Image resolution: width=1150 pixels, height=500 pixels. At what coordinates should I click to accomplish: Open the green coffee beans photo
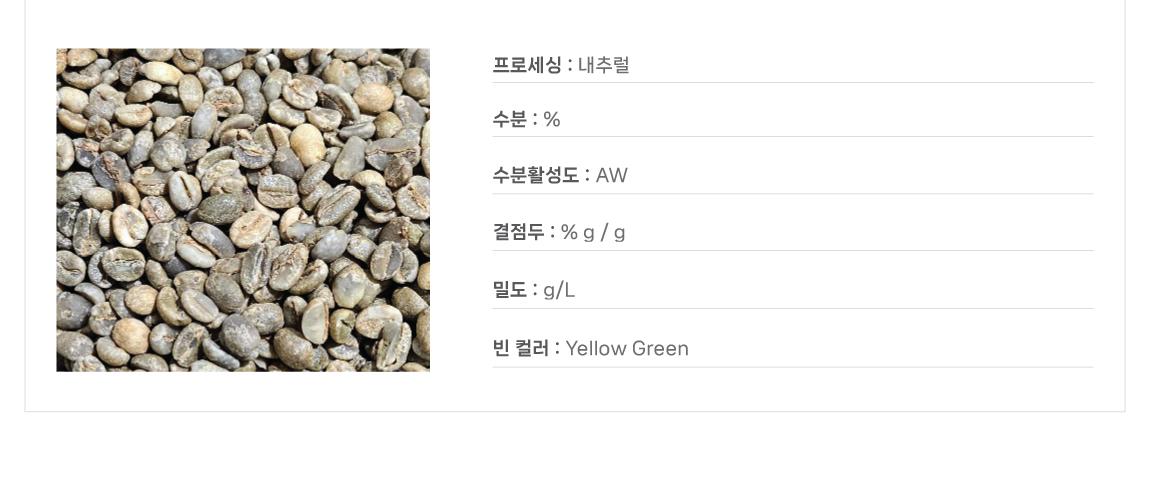243,210
